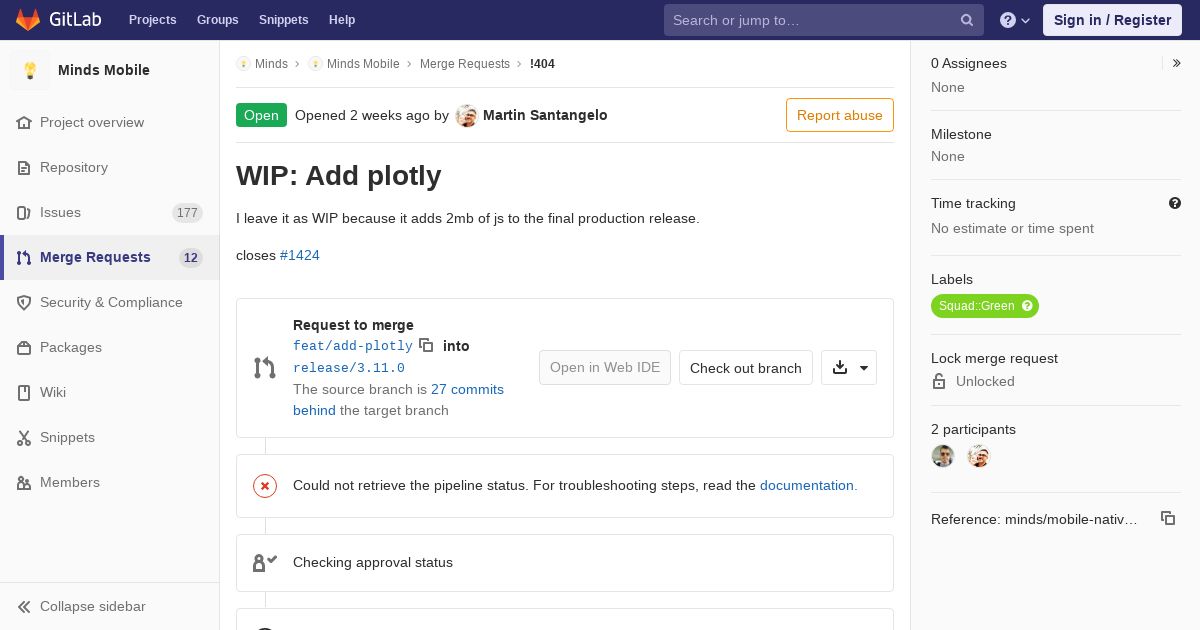Open the release/3.11.0 target branch link
The width and height of the screenshot is (1200, 630).
pos(349,368)
